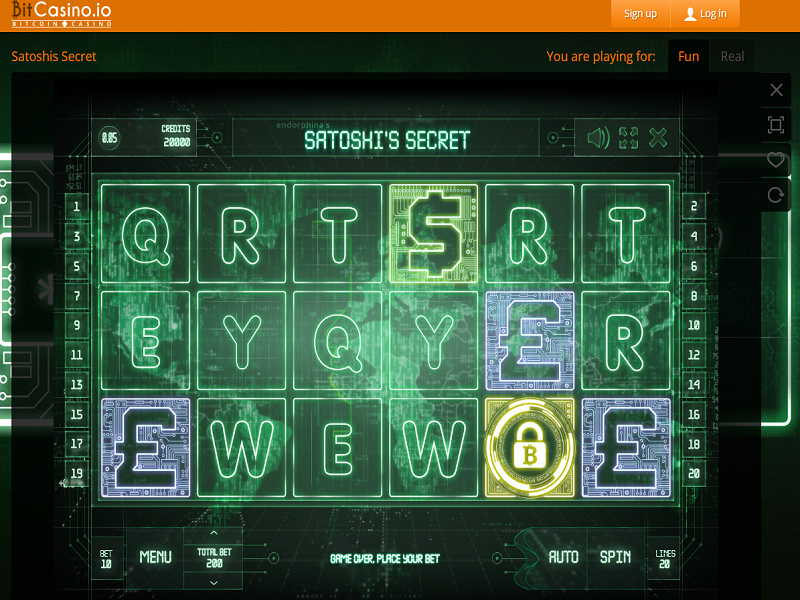Click the Sign up button

coord(640,14)
